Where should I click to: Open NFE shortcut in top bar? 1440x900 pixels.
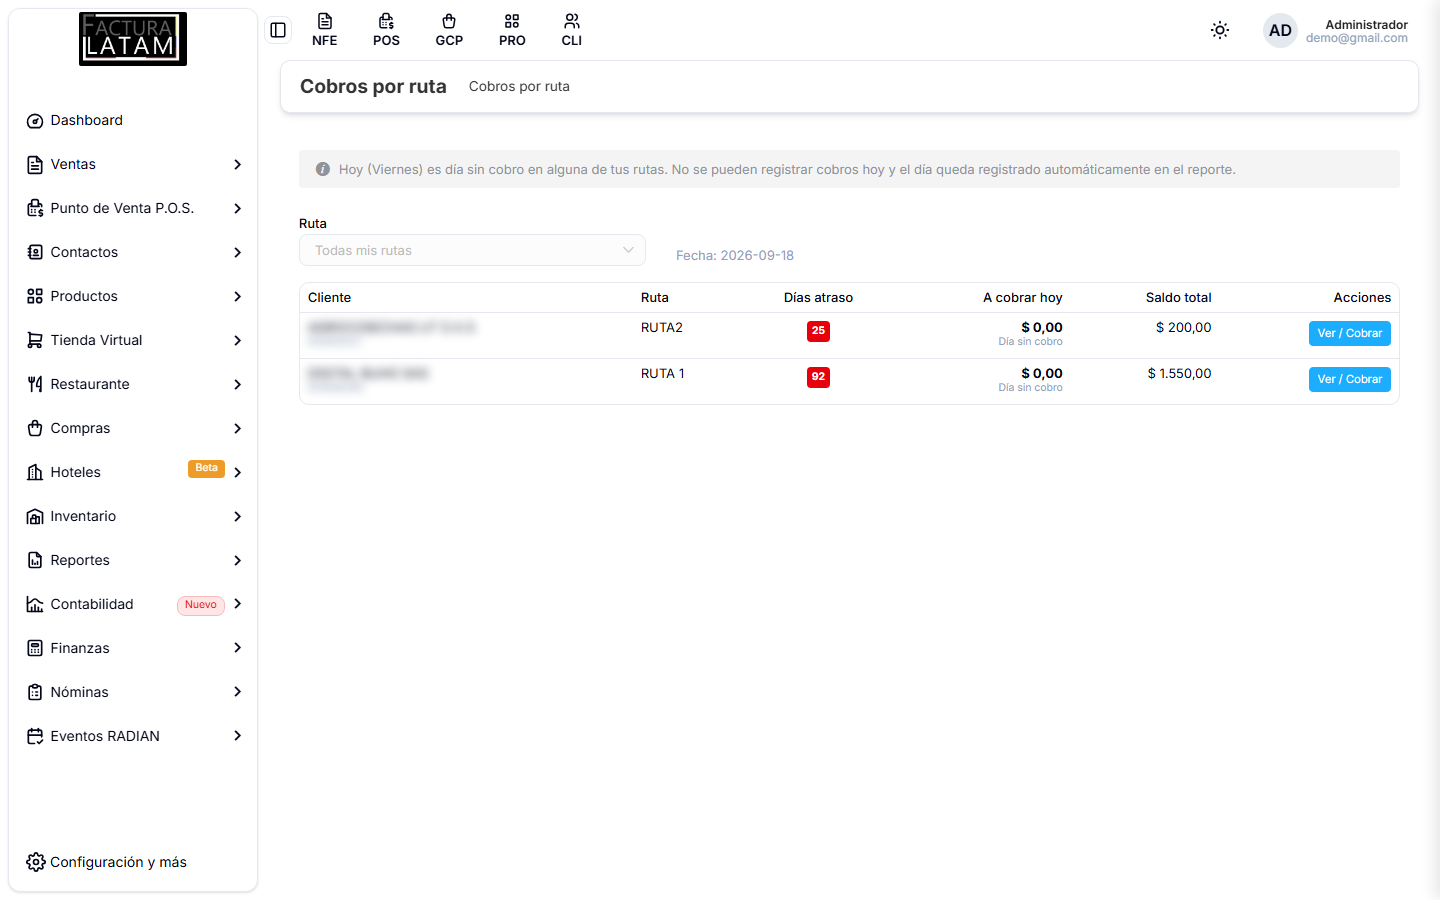click(324, 30)
